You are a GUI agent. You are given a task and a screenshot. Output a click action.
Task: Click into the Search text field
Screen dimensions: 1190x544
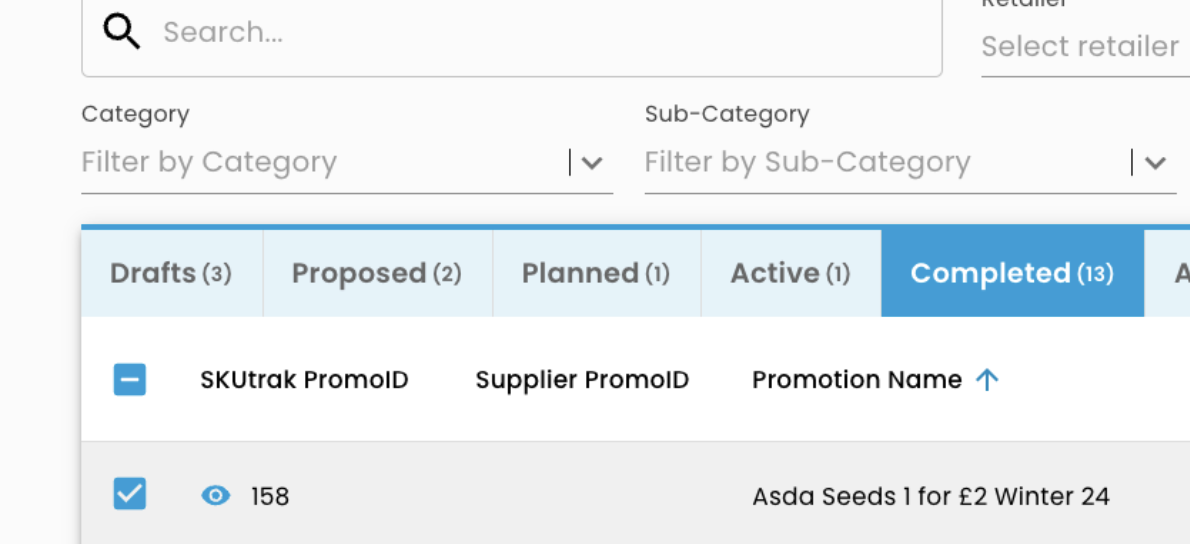coord(540,33)
